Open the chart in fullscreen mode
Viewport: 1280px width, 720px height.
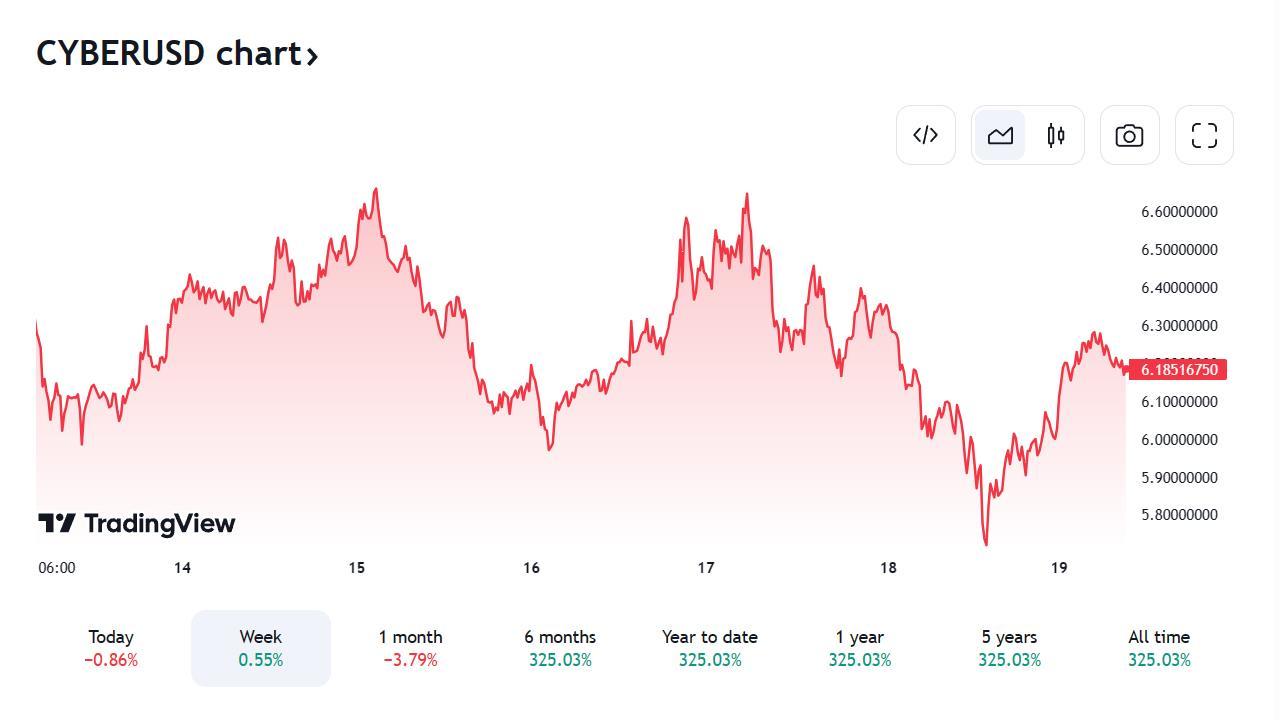click(x=1204, y=135)
